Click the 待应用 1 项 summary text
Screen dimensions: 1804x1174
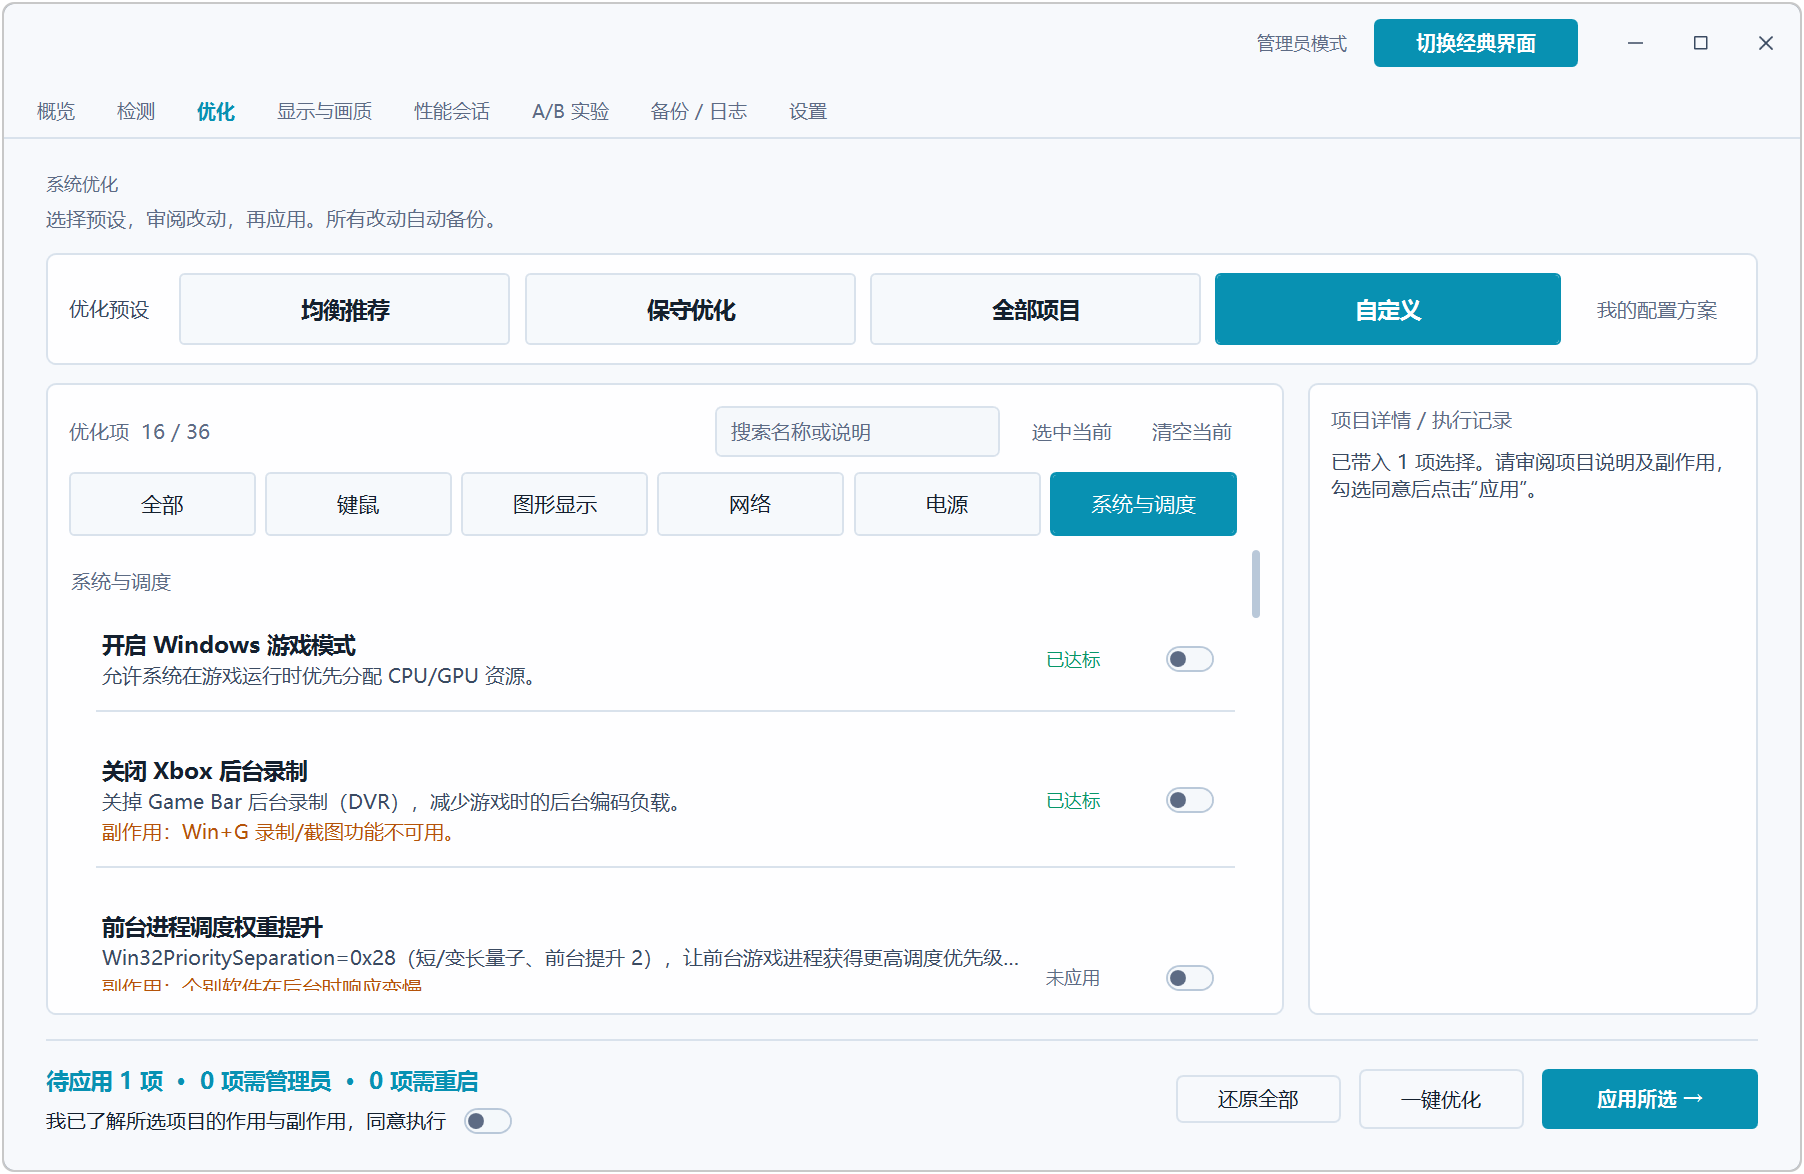coord(104,1081)
